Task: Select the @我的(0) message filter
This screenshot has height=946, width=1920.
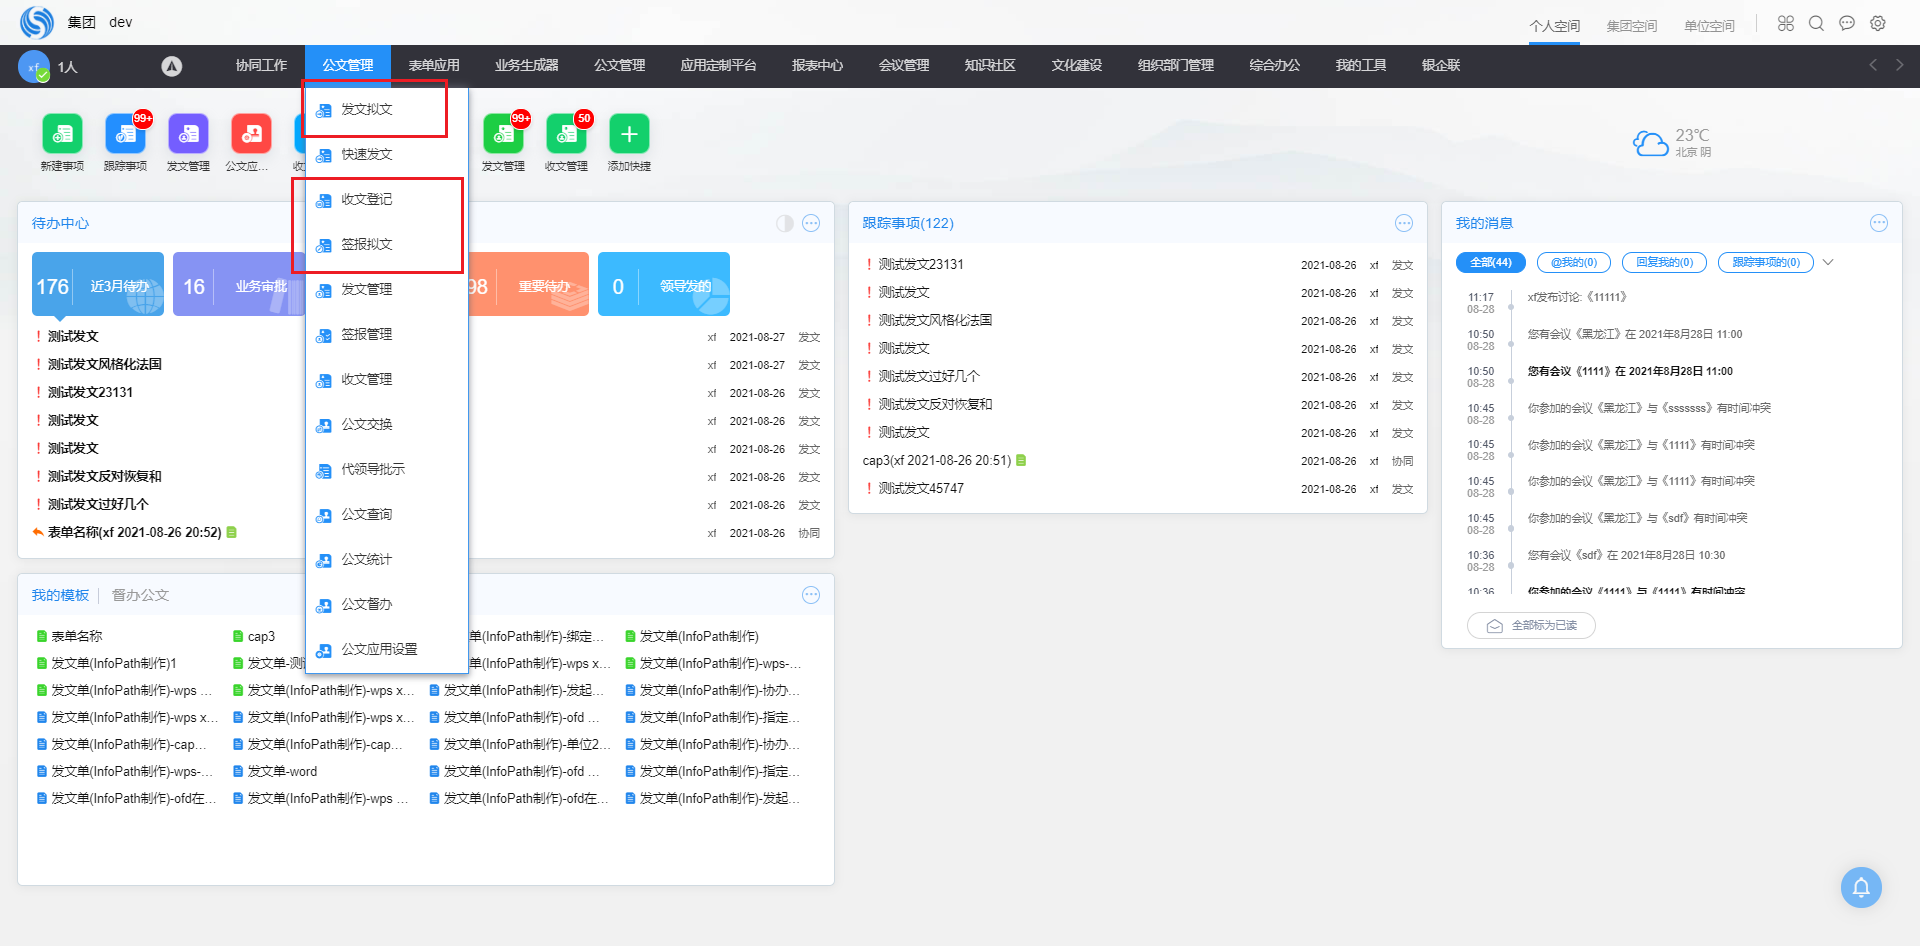Action: 1573,262
